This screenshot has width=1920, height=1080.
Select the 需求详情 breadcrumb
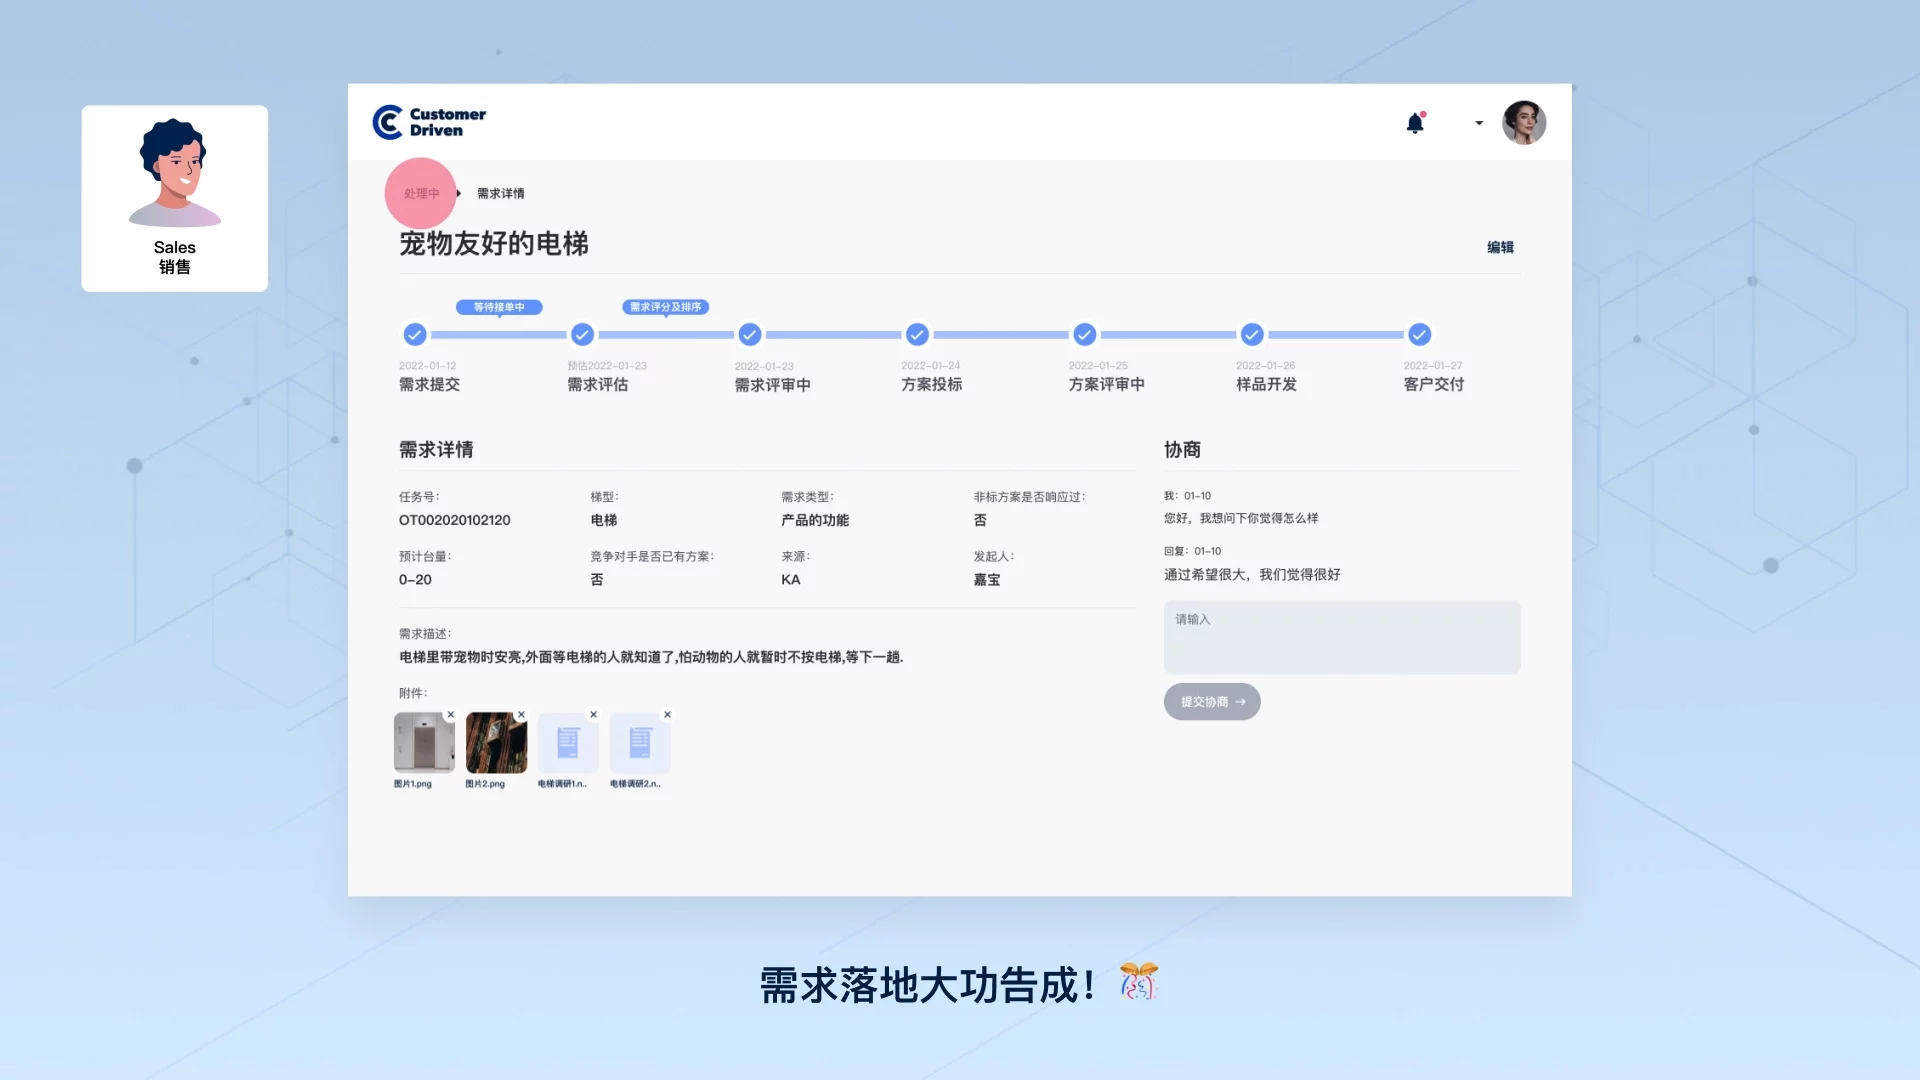[x=501, y=194]
